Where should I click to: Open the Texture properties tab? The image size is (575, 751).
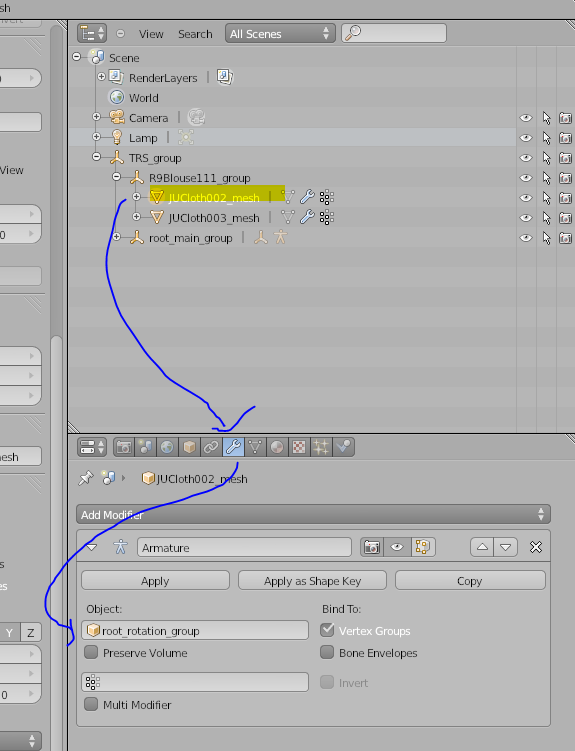click(299, 447)
